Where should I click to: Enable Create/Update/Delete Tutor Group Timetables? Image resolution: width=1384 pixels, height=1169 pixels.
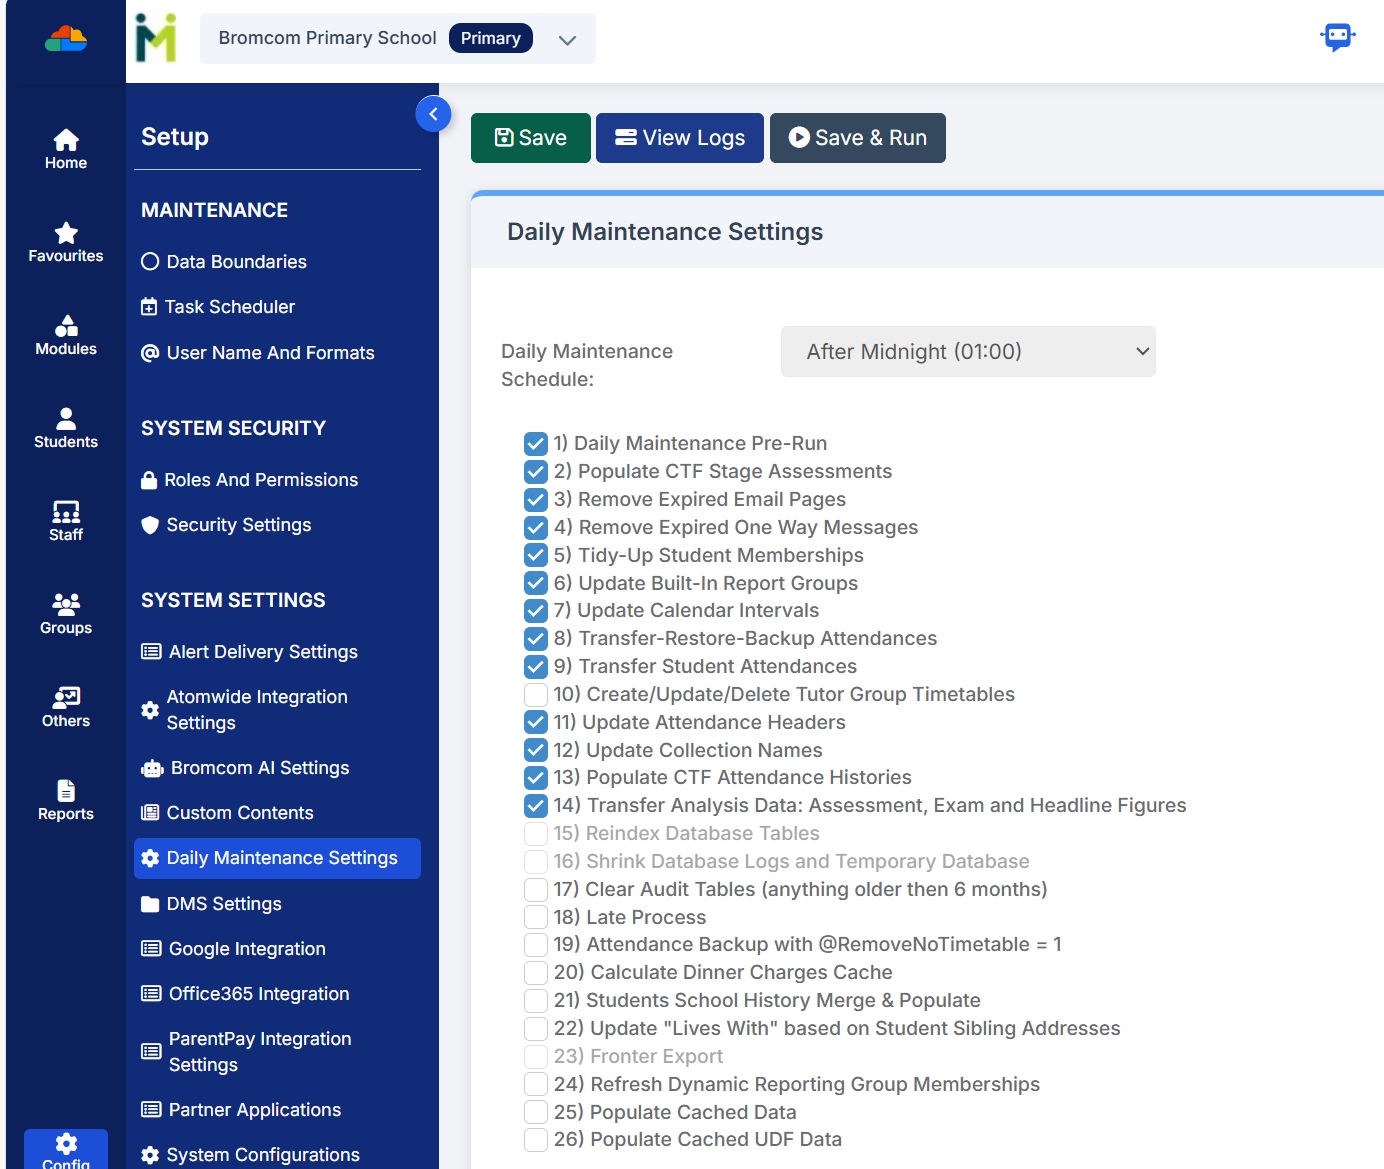click(536, 695)
